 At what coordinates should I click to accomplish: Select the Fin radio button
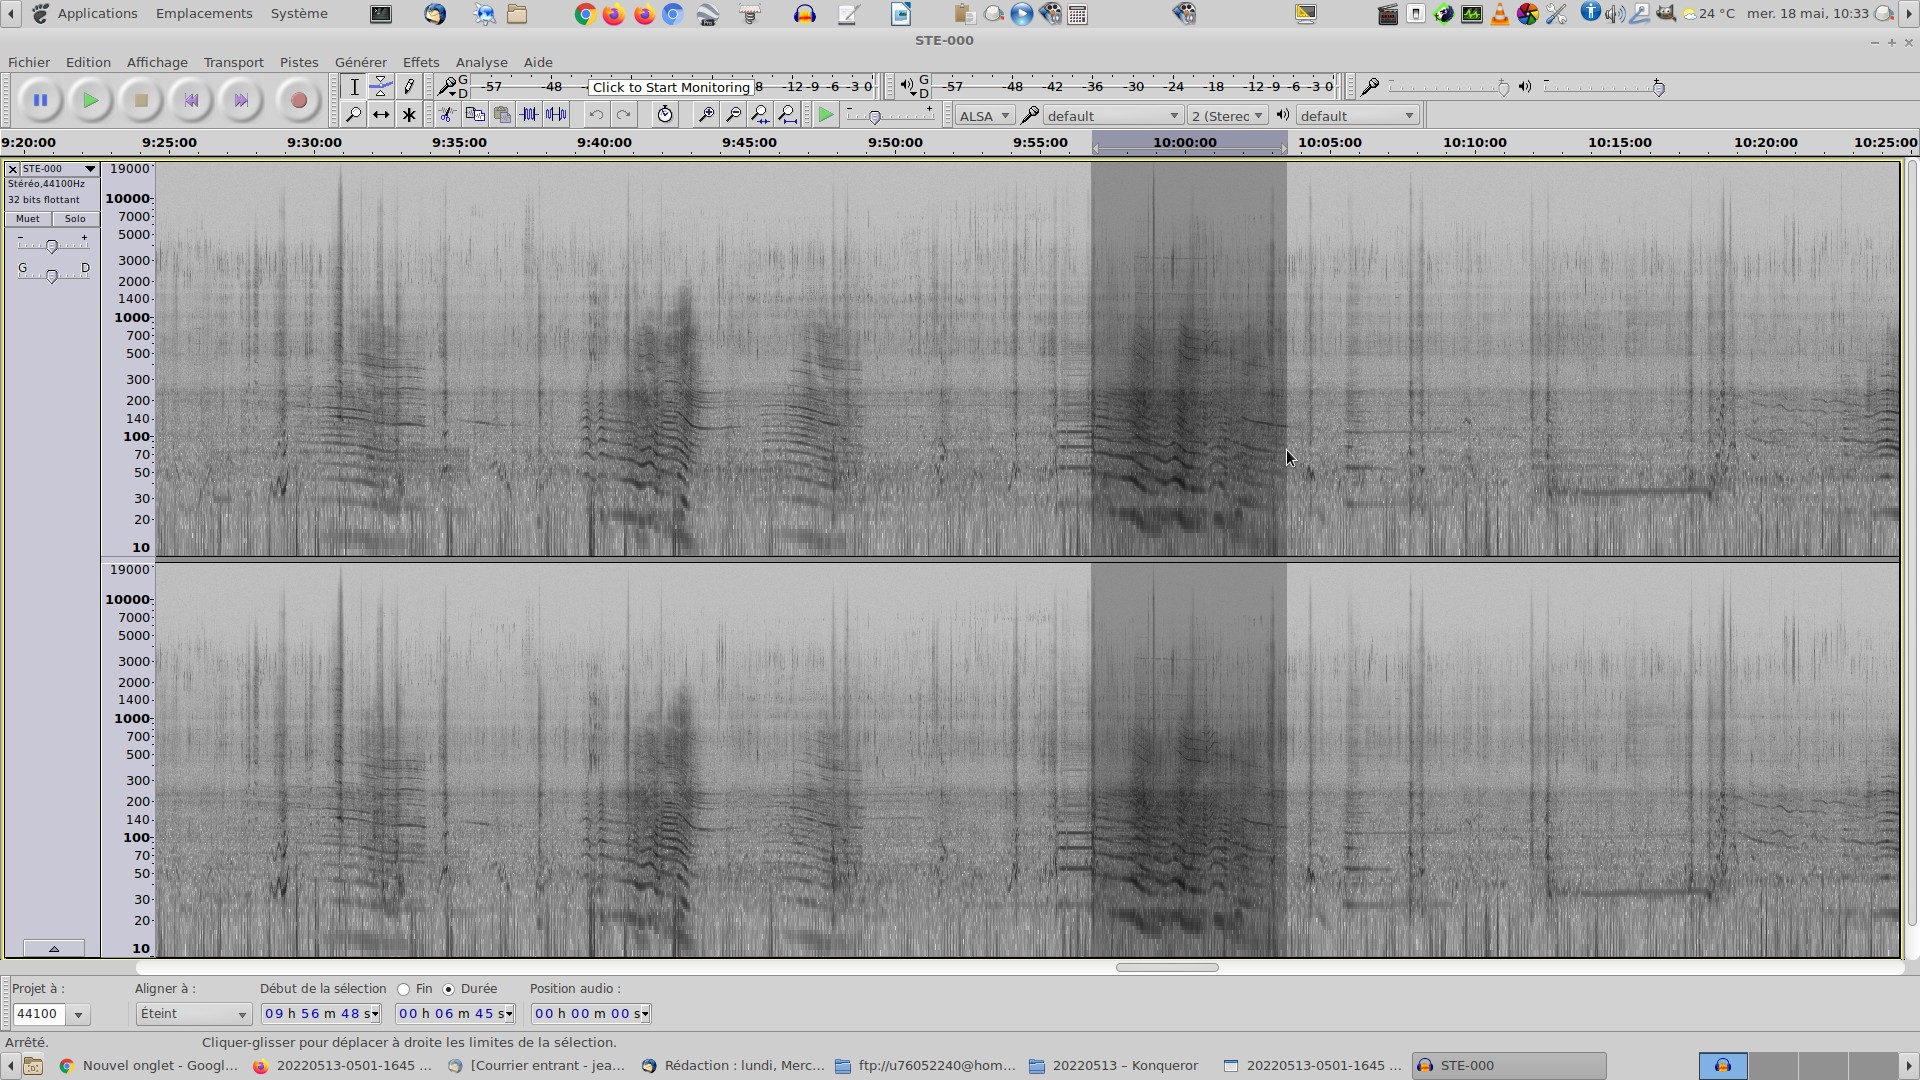(404, 989)
